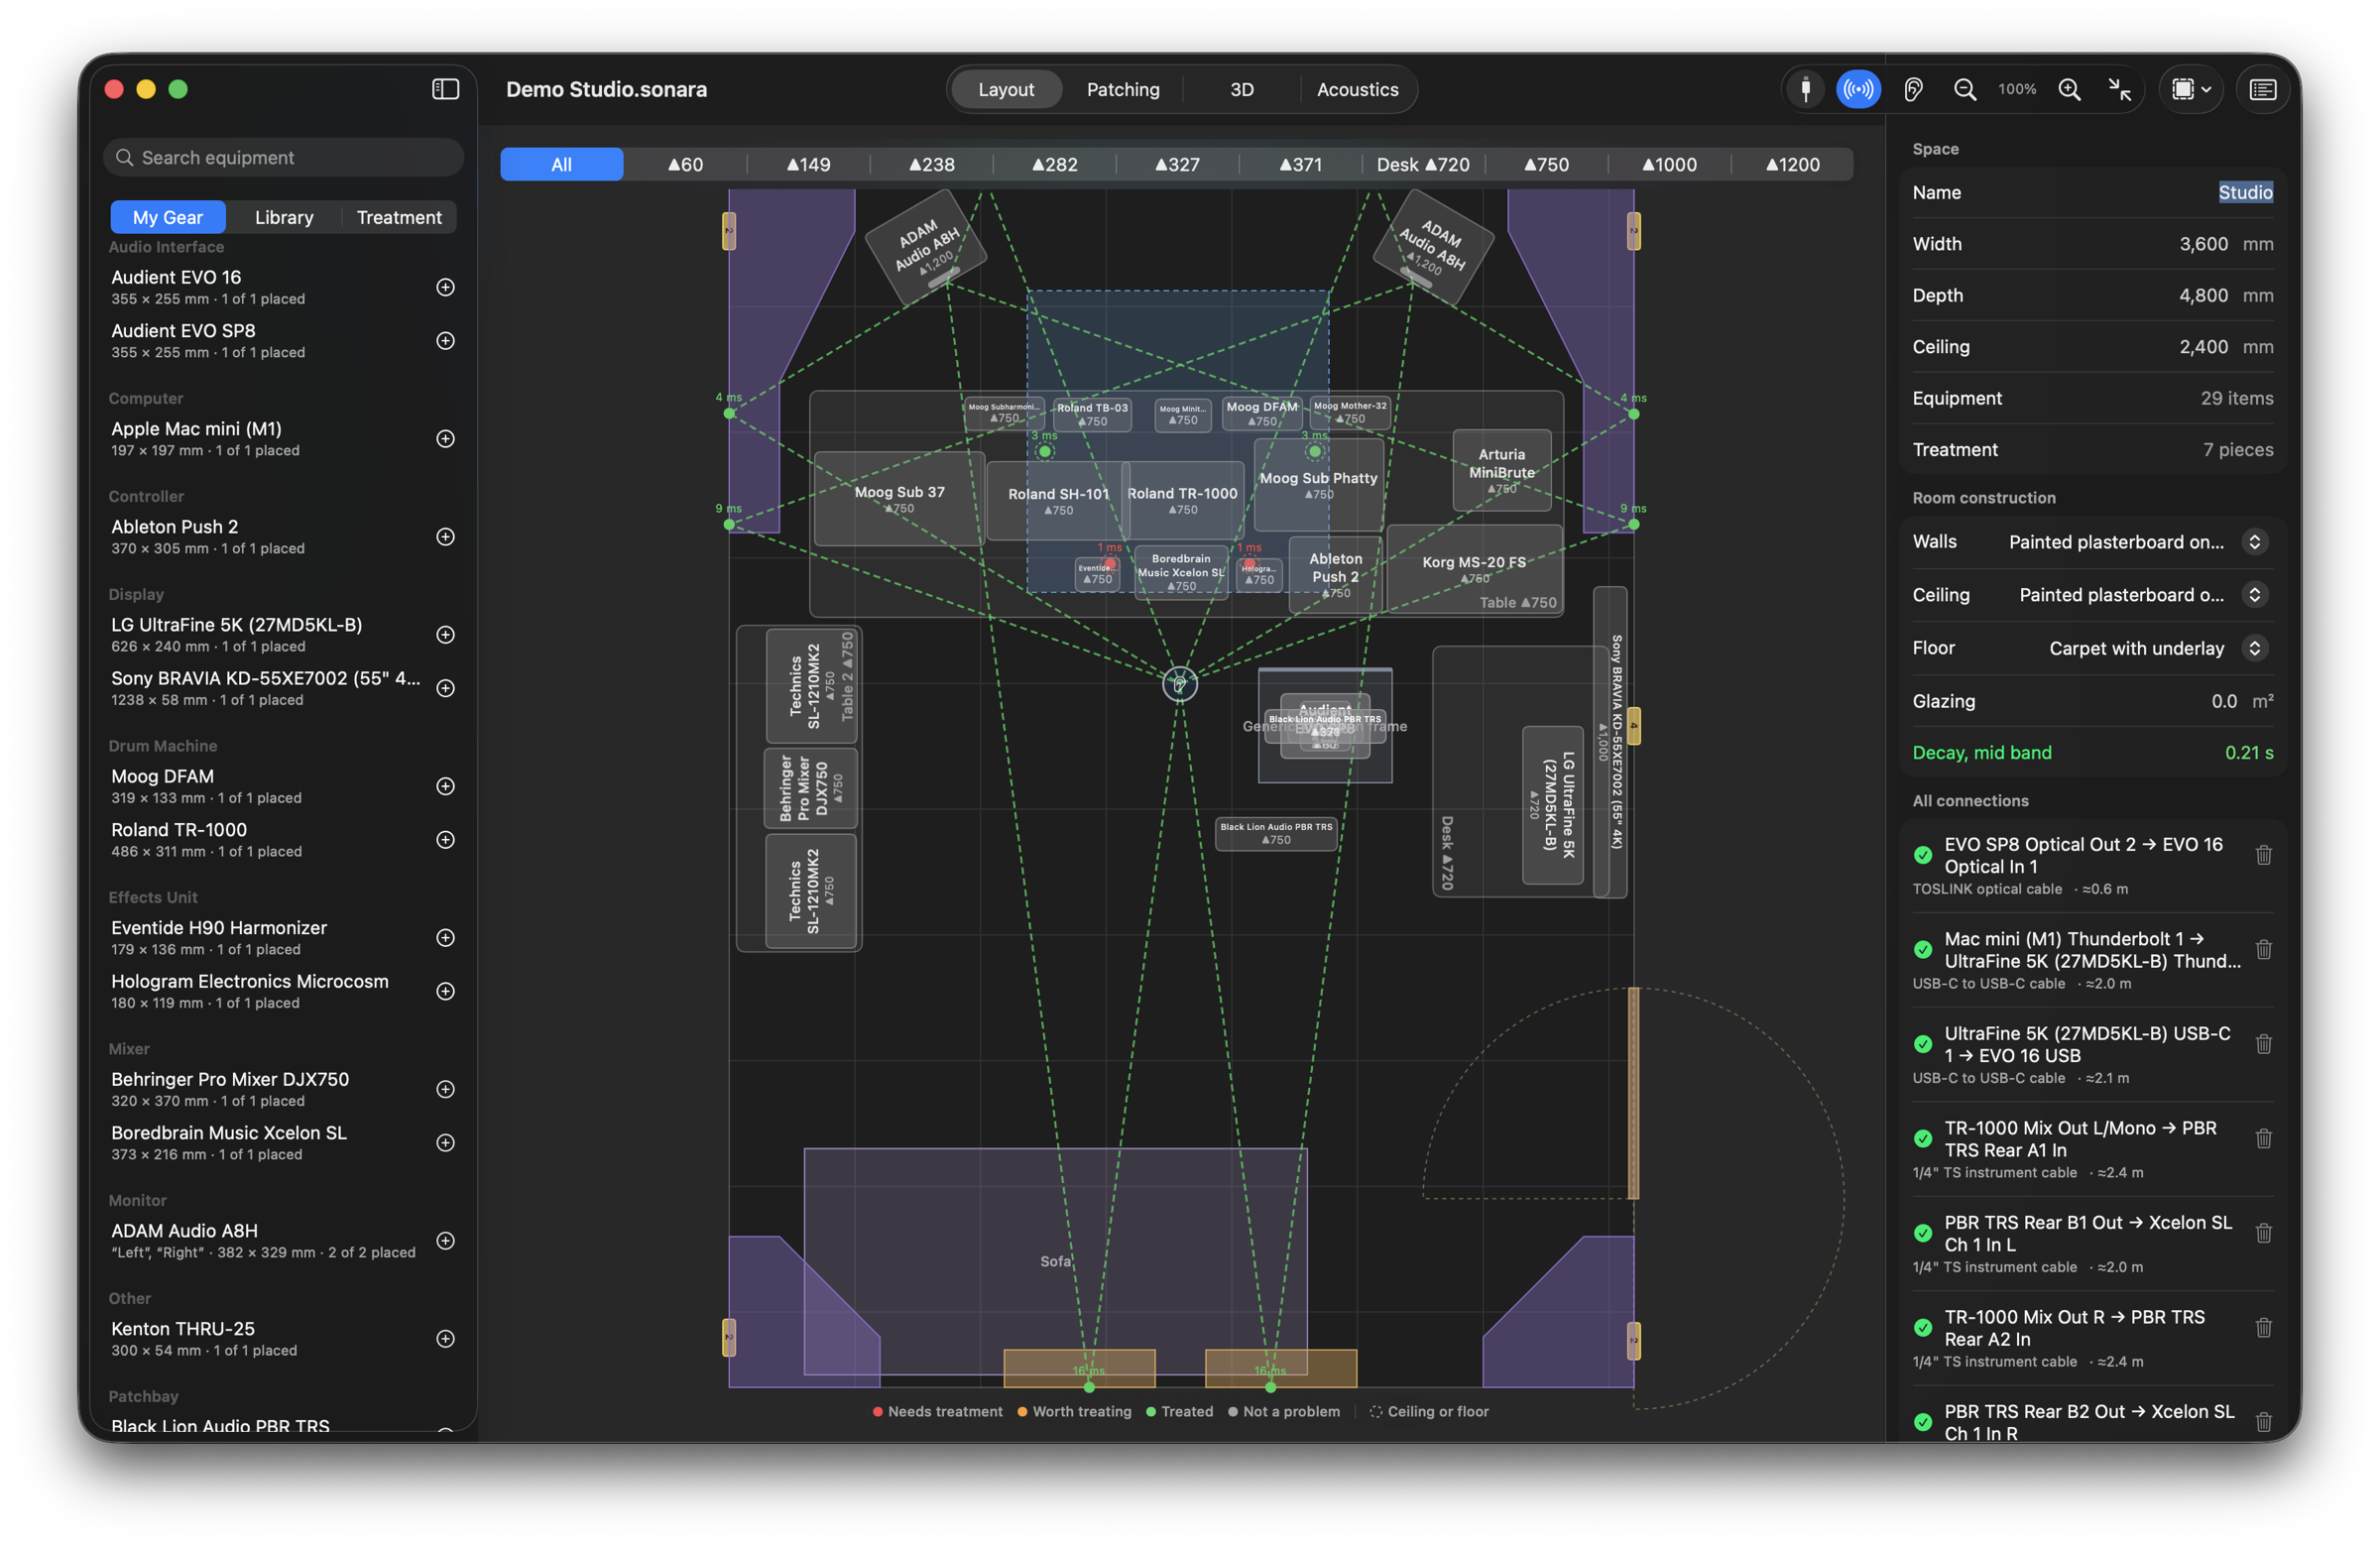This screenshot has width=2380, height=1546.
Task: Add Roland TR-1000 with plus icon
Action: pos(445,839)
